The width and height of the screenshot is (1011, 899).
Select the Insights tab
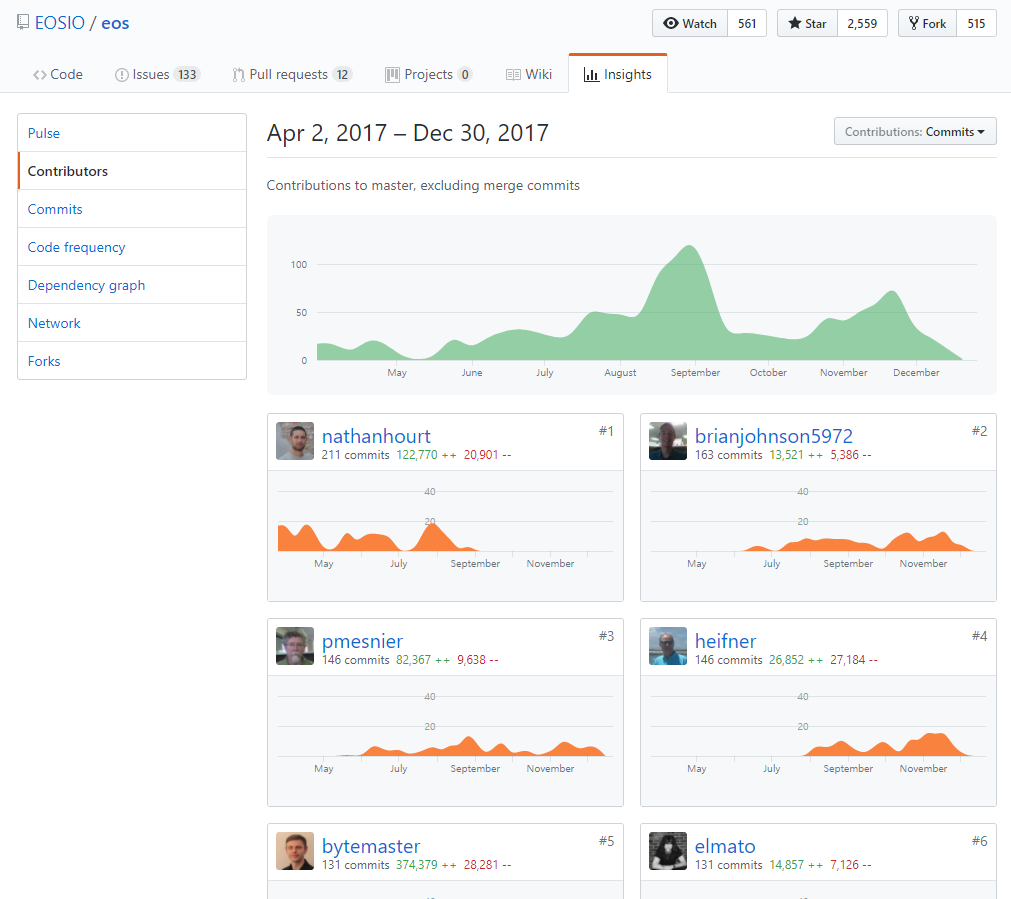pos(618,75)
